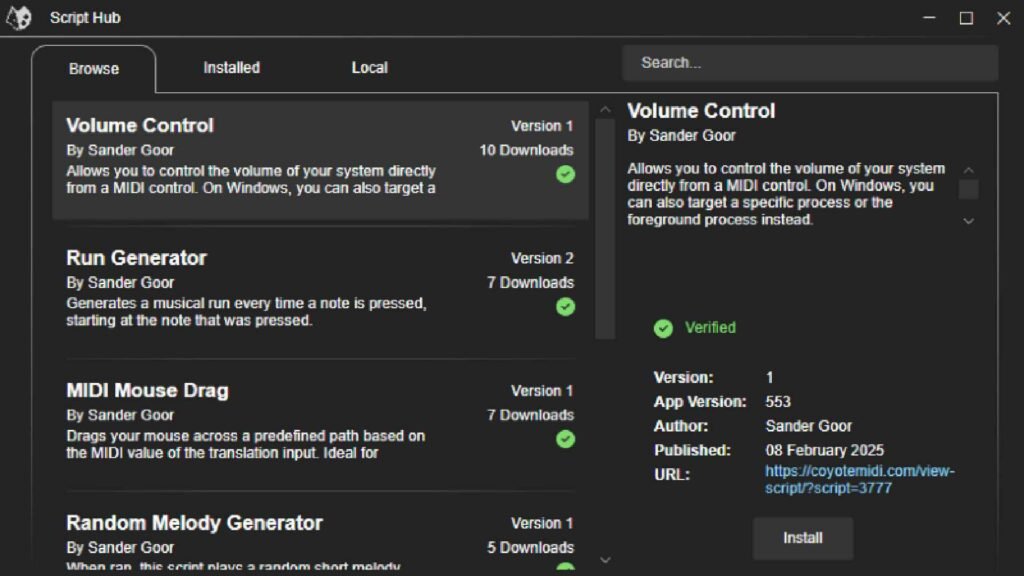Click the script list scrollbar thumb
The width and height of the screenshot is (1024, 576).
(605, 229)
